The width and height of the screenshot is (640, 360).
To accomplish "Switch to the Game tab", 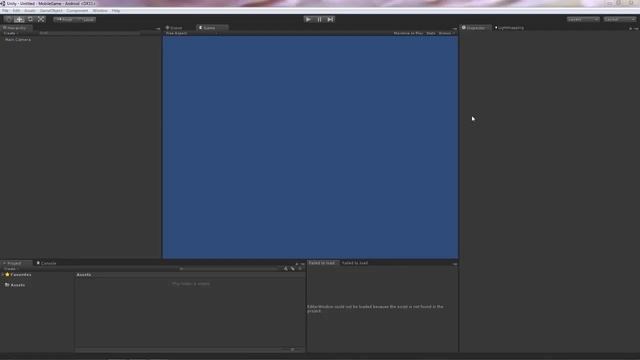I will [x=212, y=28].
